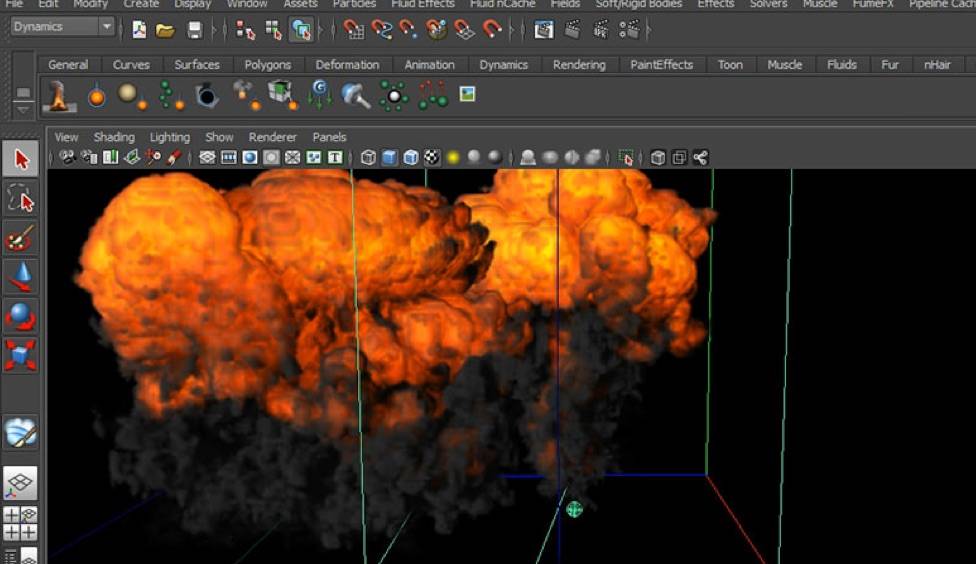Activate the Move tool
The width and height of the screenshot is (976, 564).
[x=20, y=276]
